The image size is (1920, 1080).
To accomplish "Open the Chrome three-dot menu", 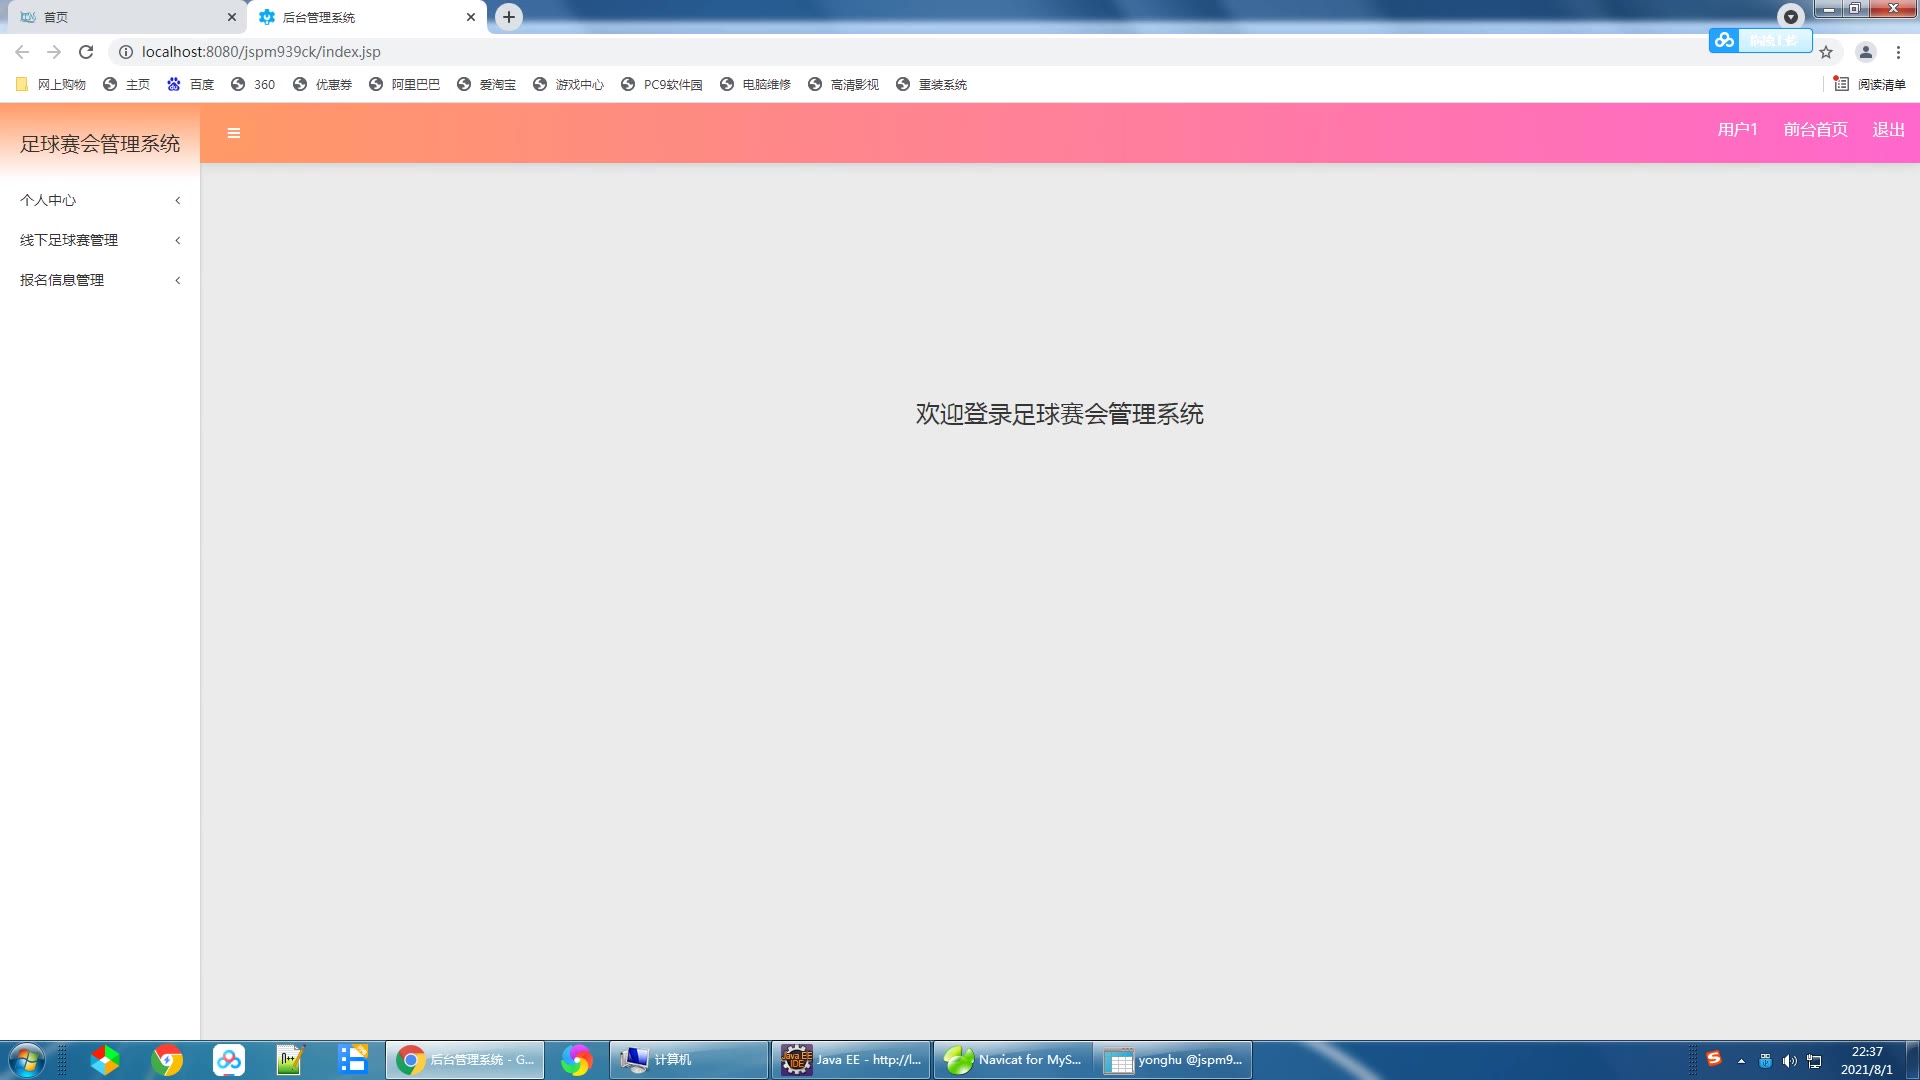I will click(x=1898, y=52).
